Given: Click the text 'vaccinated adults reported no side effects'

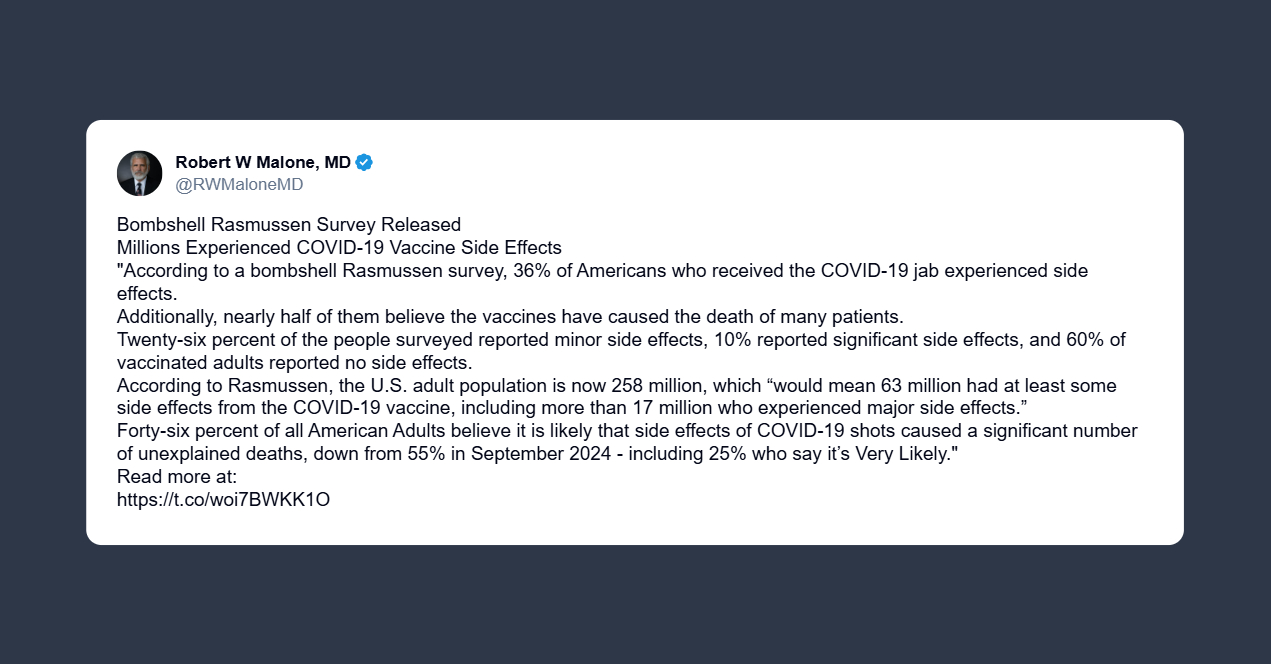Looking at the screenshot, I should tap(294, 362).
